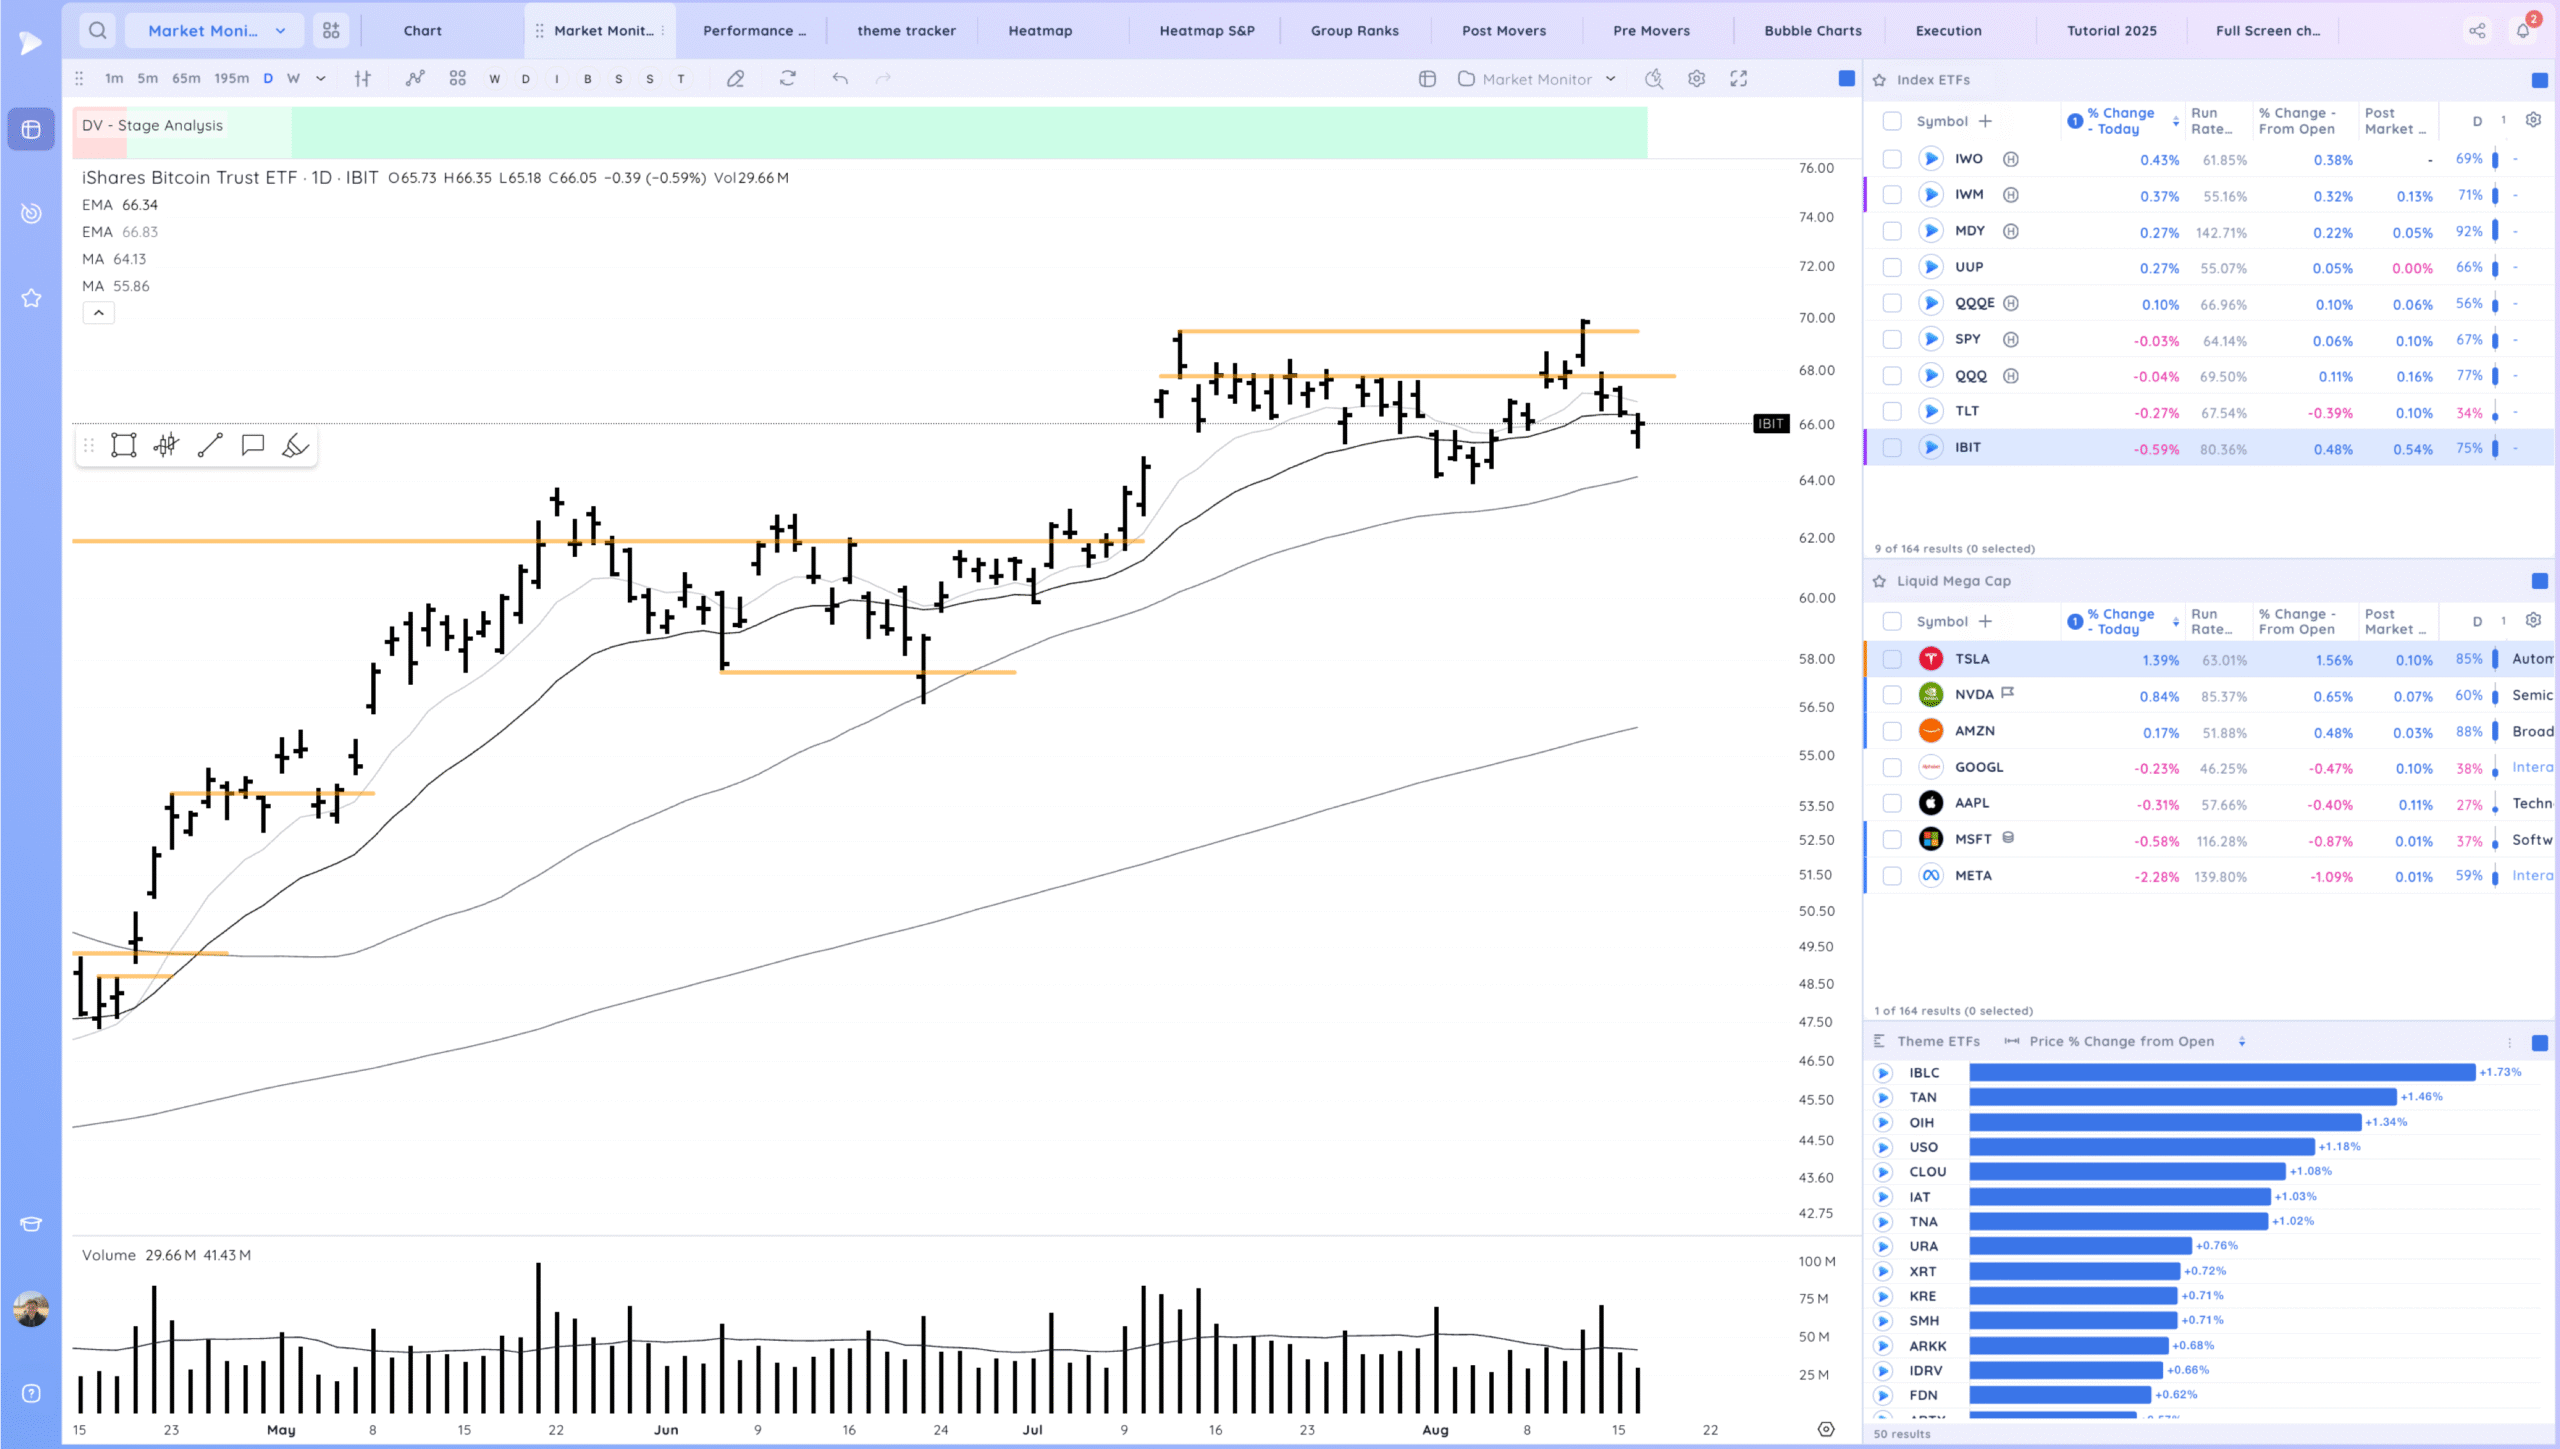Open chart settings gear icon
Image resolution: width=2560 pixels, height=1449 pixels.
pyautogui.click(x=1696, y=79)
